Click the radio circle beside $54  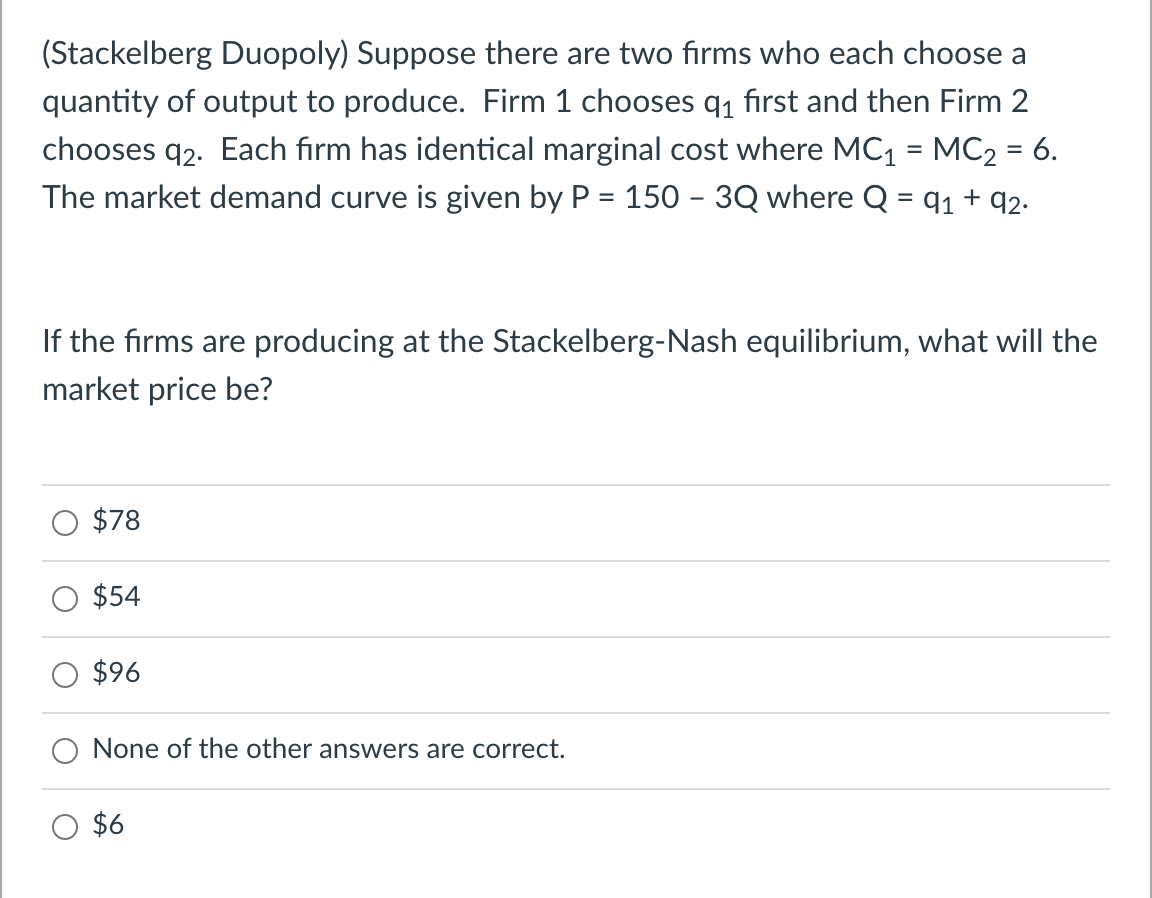point(64,597)
